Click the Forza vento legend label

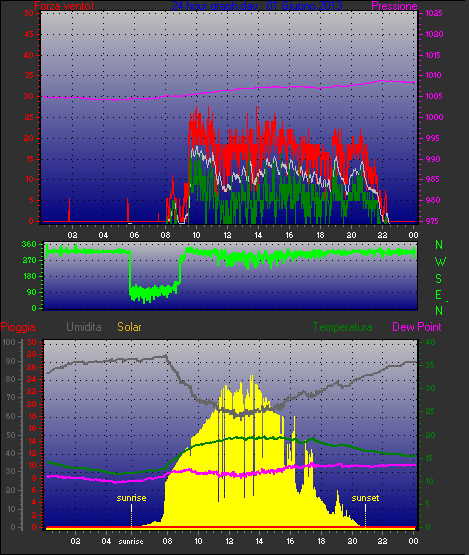(64, 6)
